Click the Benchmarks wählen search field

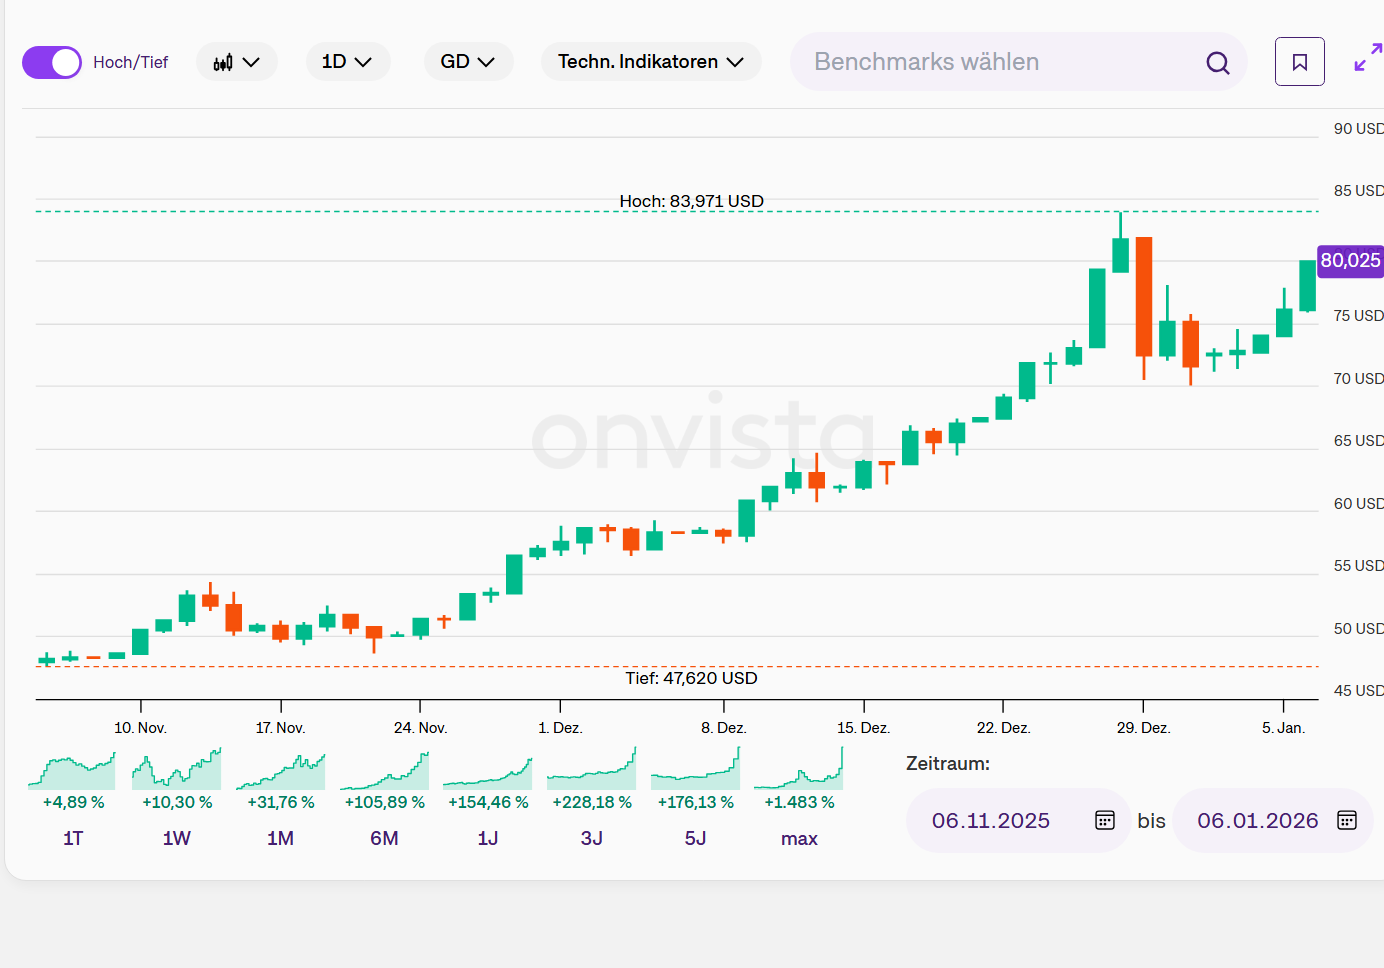coord(1000,62)
